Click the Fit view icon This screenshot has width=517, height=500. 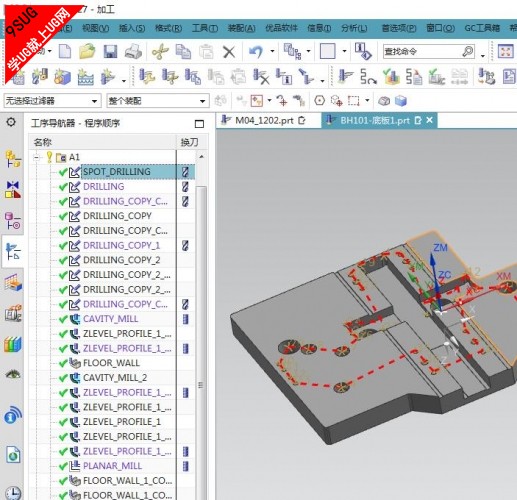(505, 52)
